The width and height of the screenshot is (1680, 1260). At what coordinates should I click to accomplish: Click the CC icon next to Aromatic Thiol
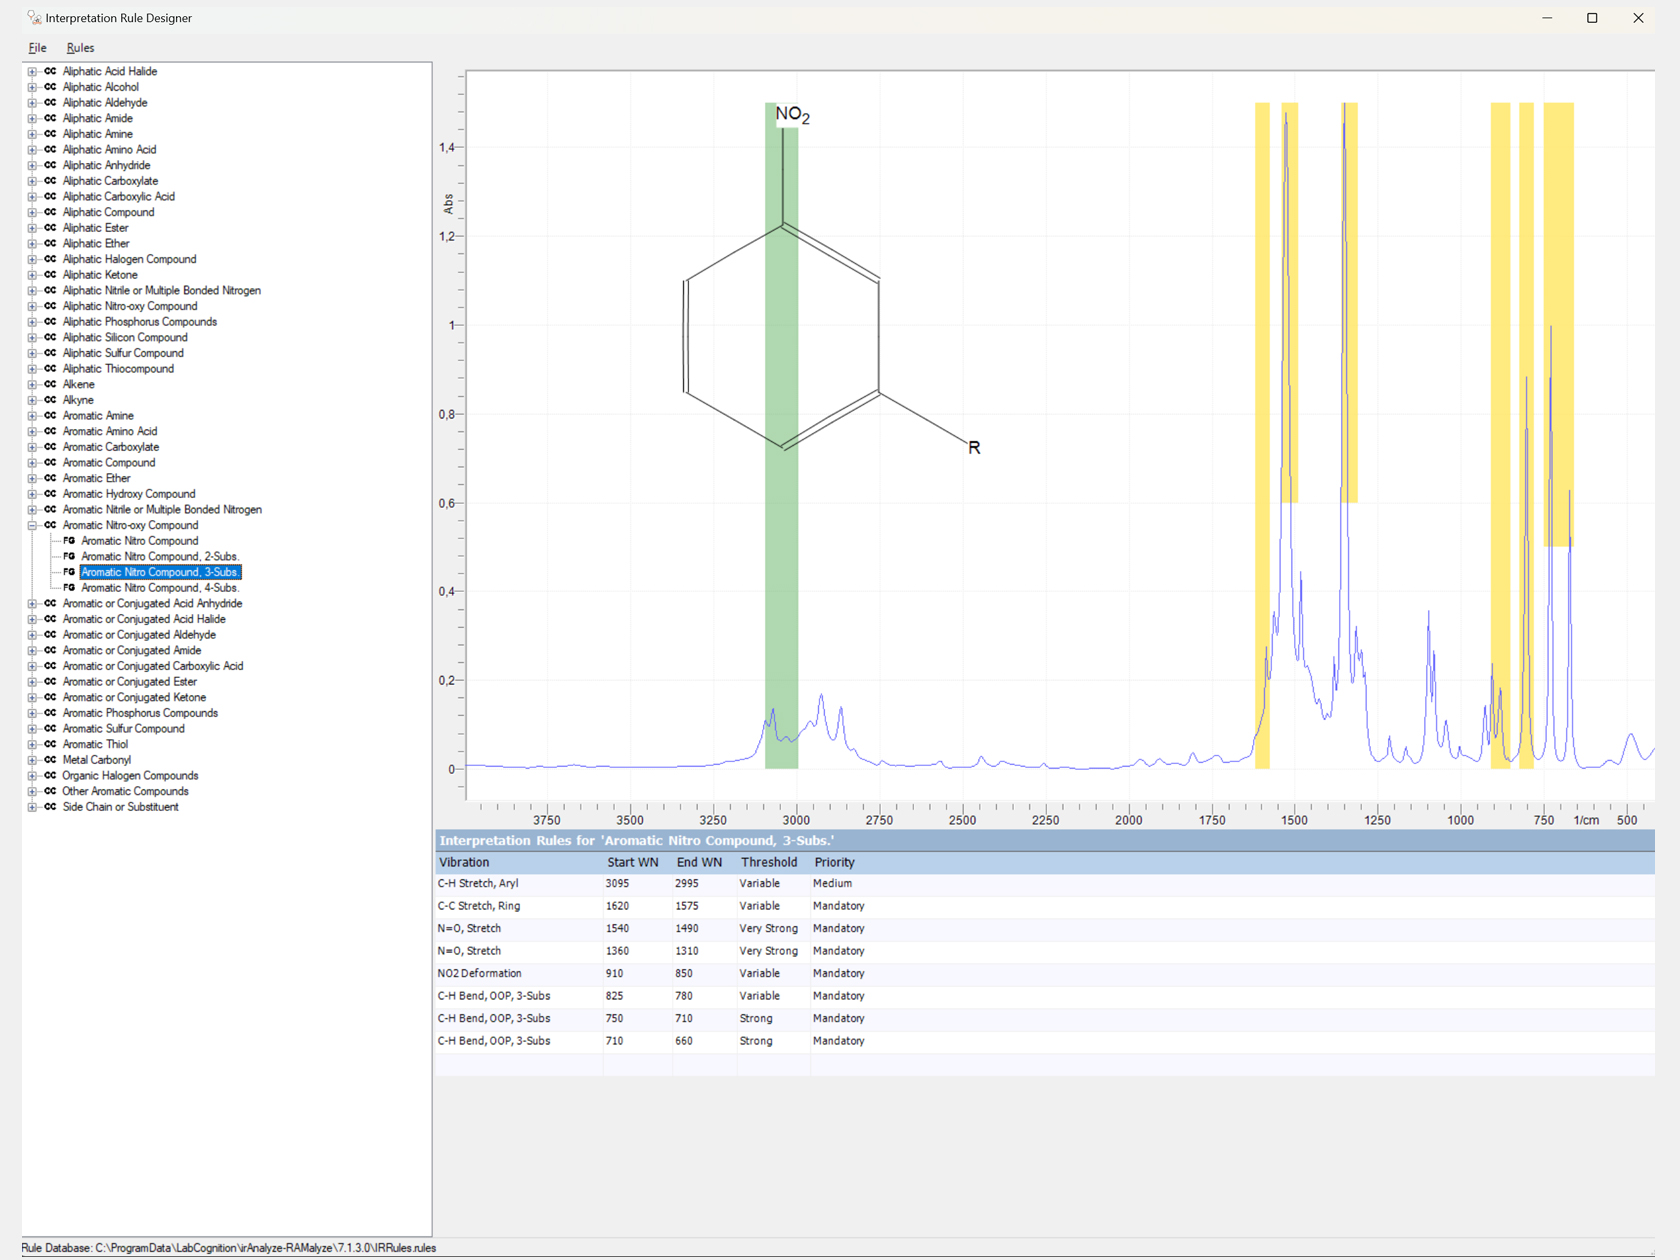click(50, 744)
